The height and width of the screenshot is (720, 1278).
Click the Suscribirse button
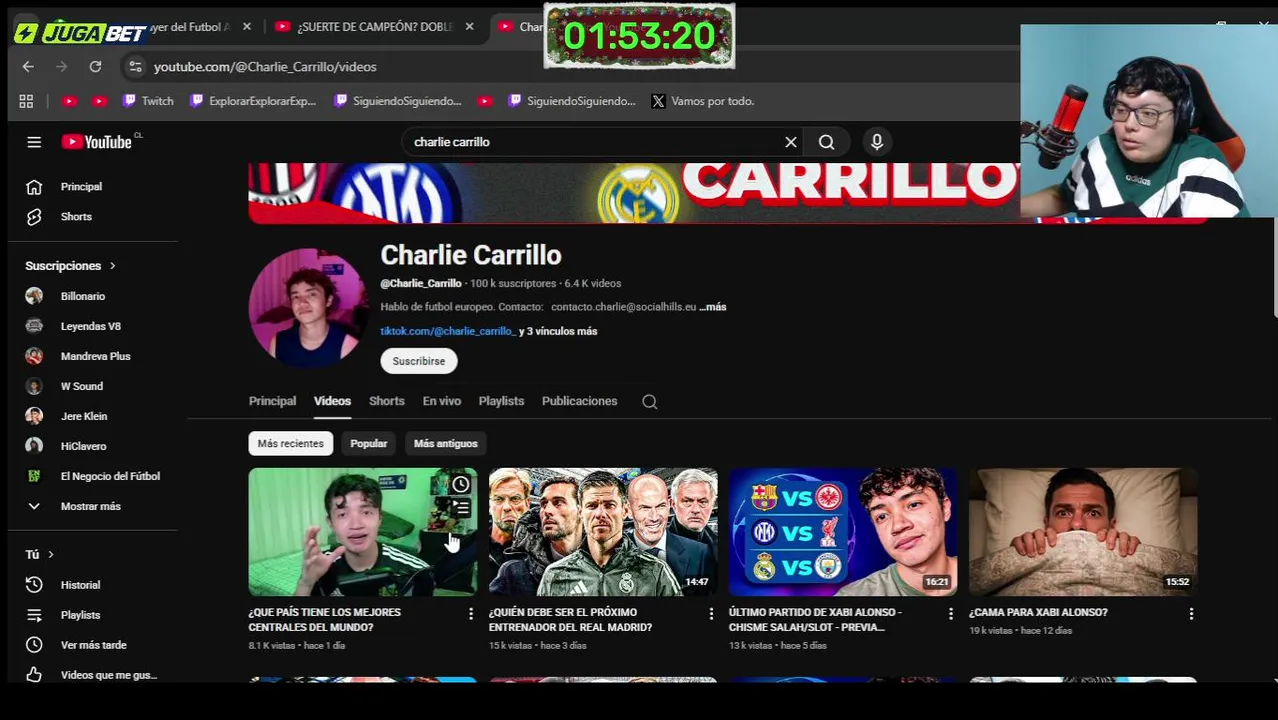pos(419,361)
